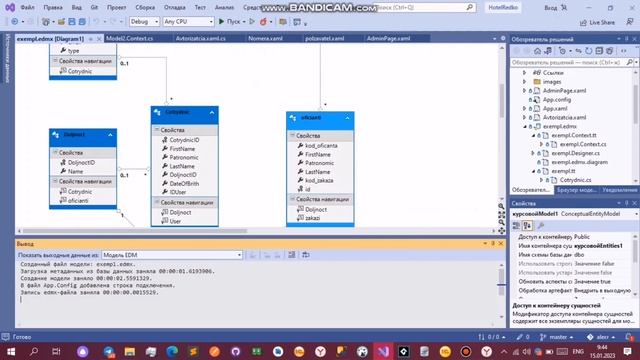Click the Save All toolbar icon

[x=82, y=22]
